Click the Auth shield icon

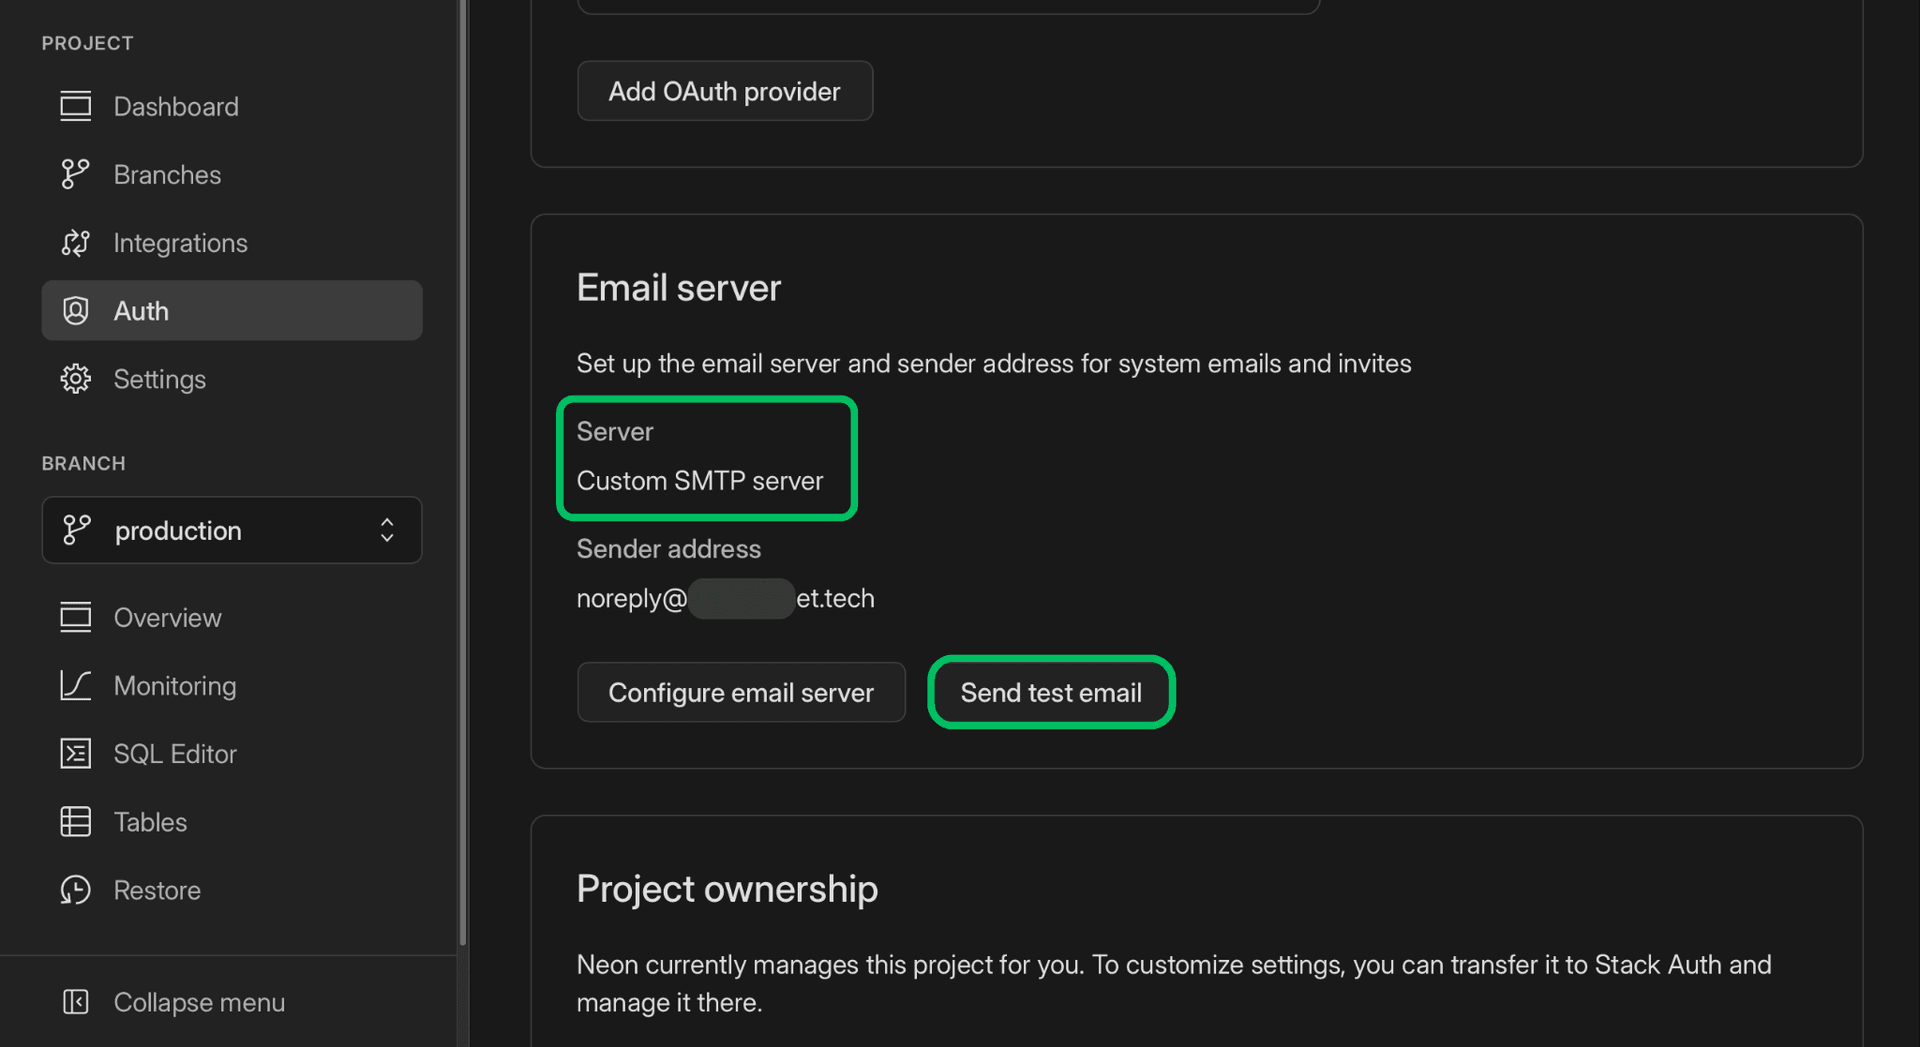coord(75,310)
